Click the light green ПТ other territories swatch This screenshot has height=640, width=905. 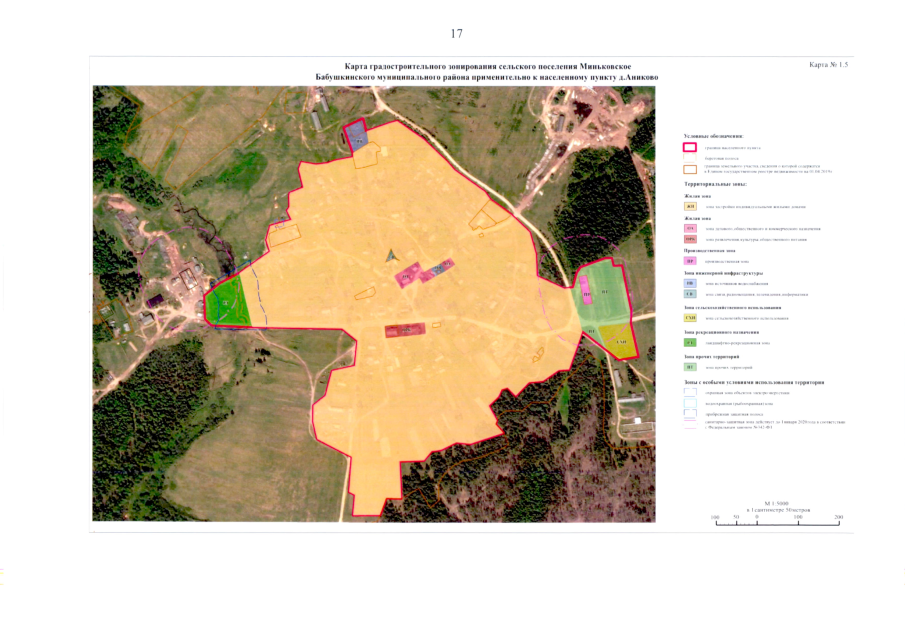pos(690,368)
